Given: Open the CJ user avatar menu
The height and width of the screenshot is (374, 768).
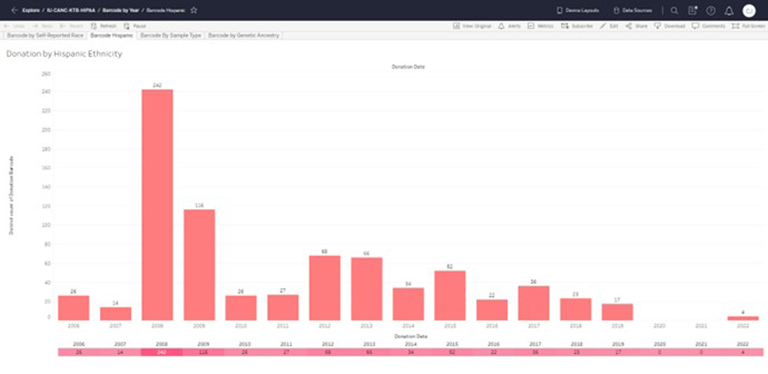Looking at the screenshot, I should 749,10.
